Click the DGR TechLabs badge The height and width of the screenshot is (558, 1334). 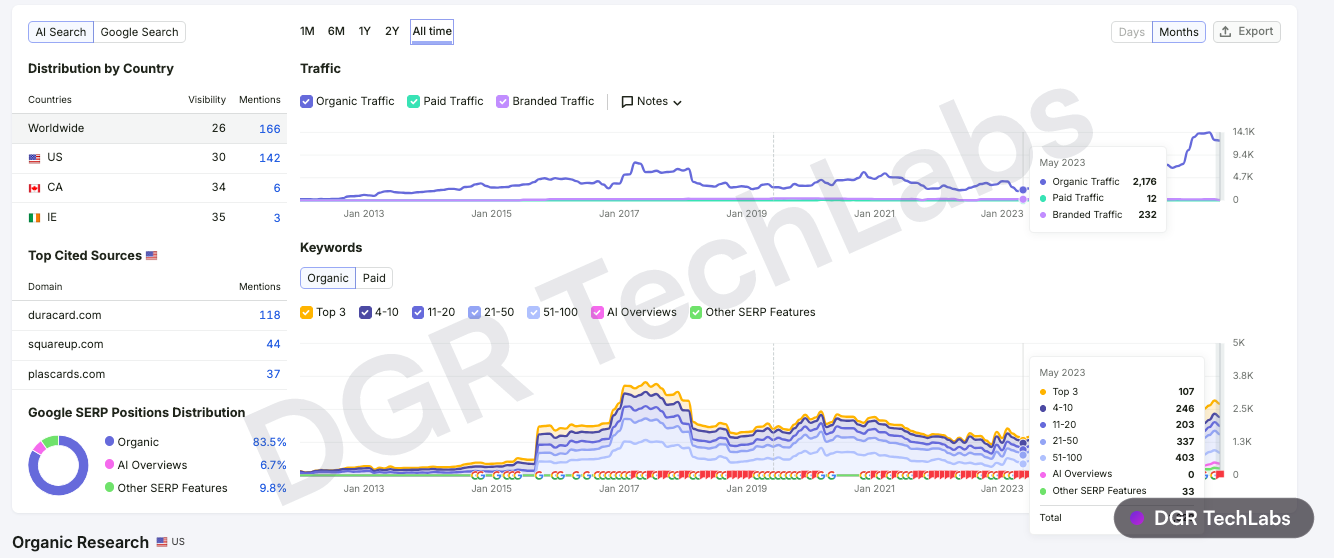1213,518
